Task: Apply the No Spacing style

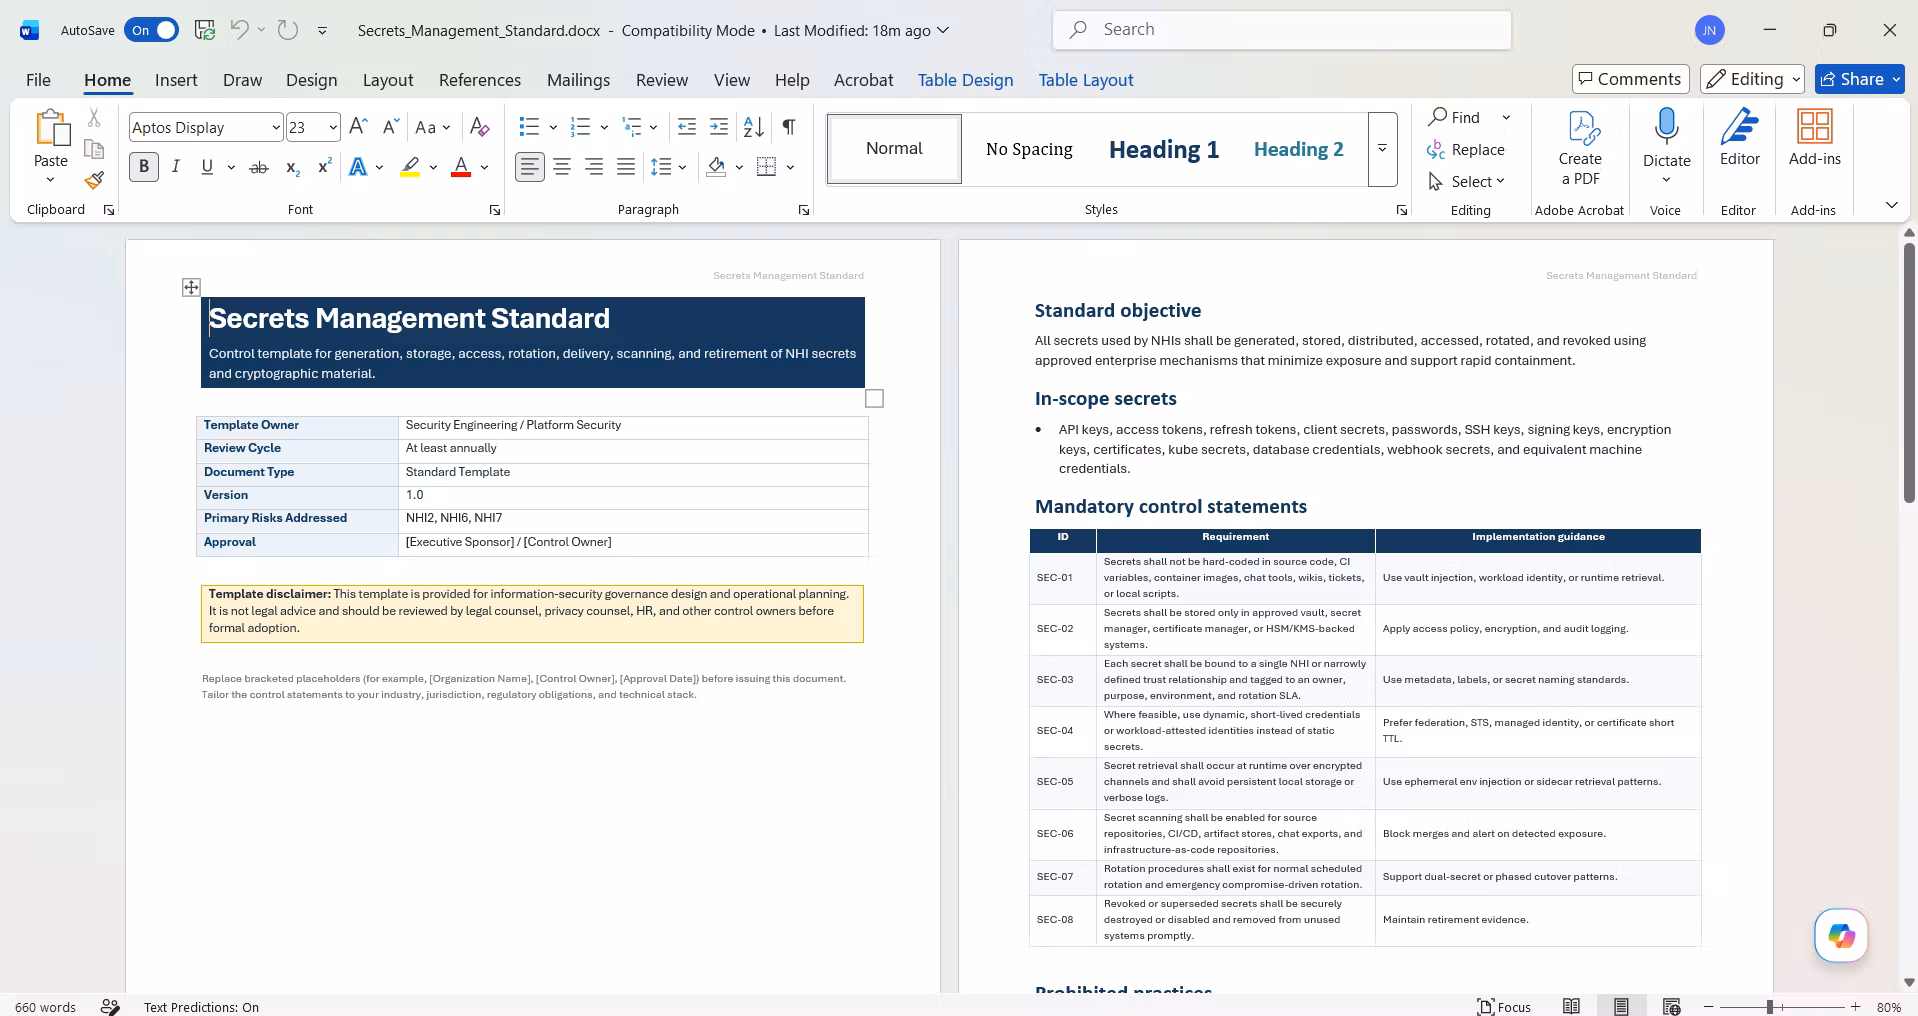Action: click(x=1029, y=149)
